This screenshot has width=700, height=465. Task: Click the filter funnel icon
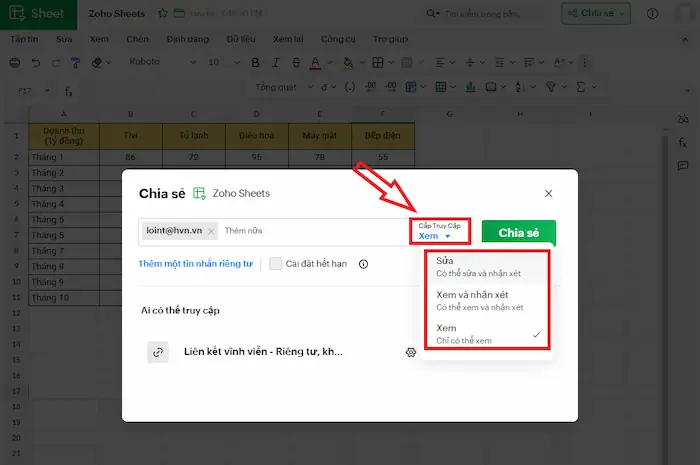(551, 87)
